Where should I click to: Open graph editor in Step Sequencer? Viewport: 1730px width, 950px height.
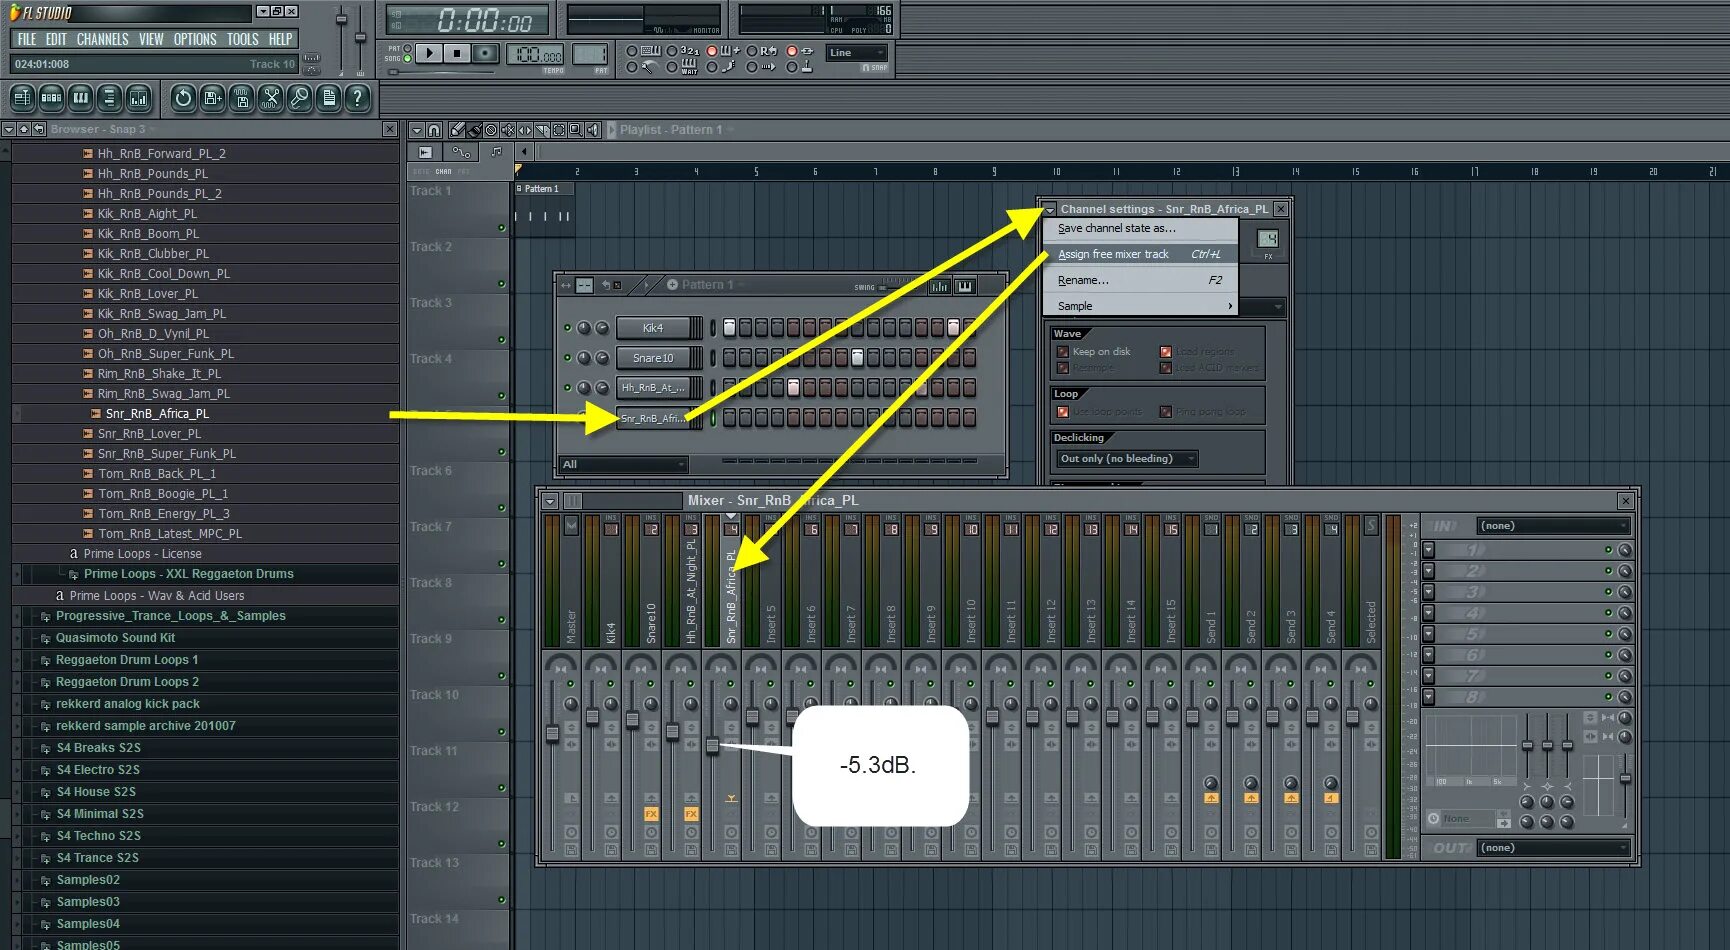click(x=940, y=286)
